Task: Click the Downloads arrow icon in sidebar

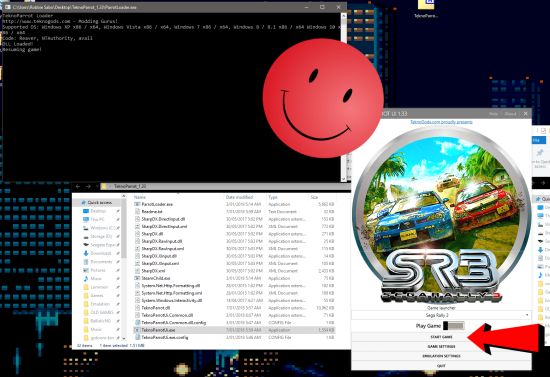Action: coord(86,253)
